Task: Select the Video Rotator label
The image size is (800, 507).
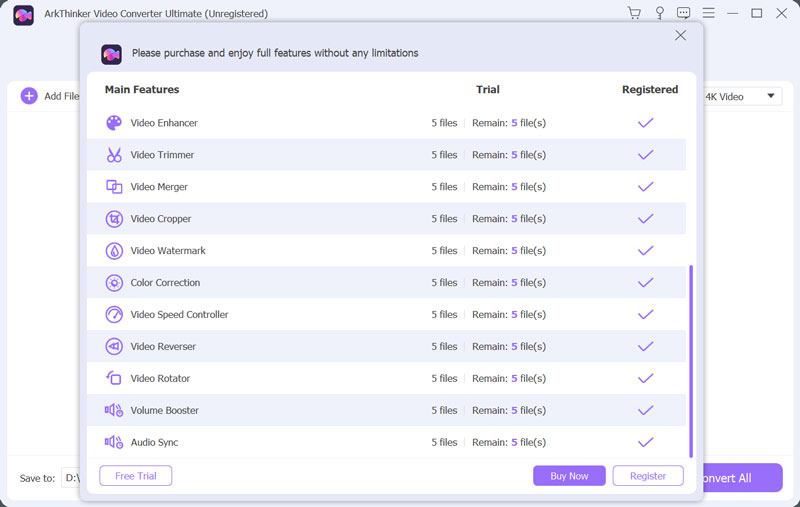Action: point(160,378)
